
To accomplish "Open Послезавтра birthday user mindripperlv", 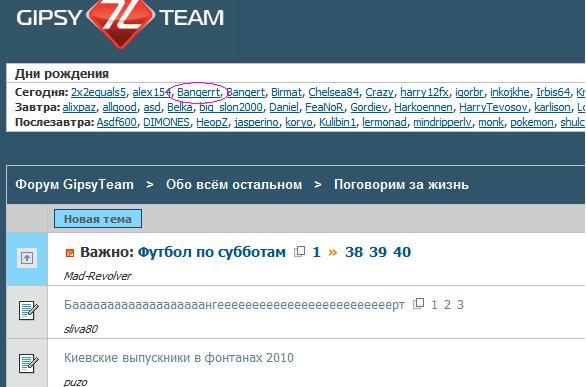I will (442, 123).
